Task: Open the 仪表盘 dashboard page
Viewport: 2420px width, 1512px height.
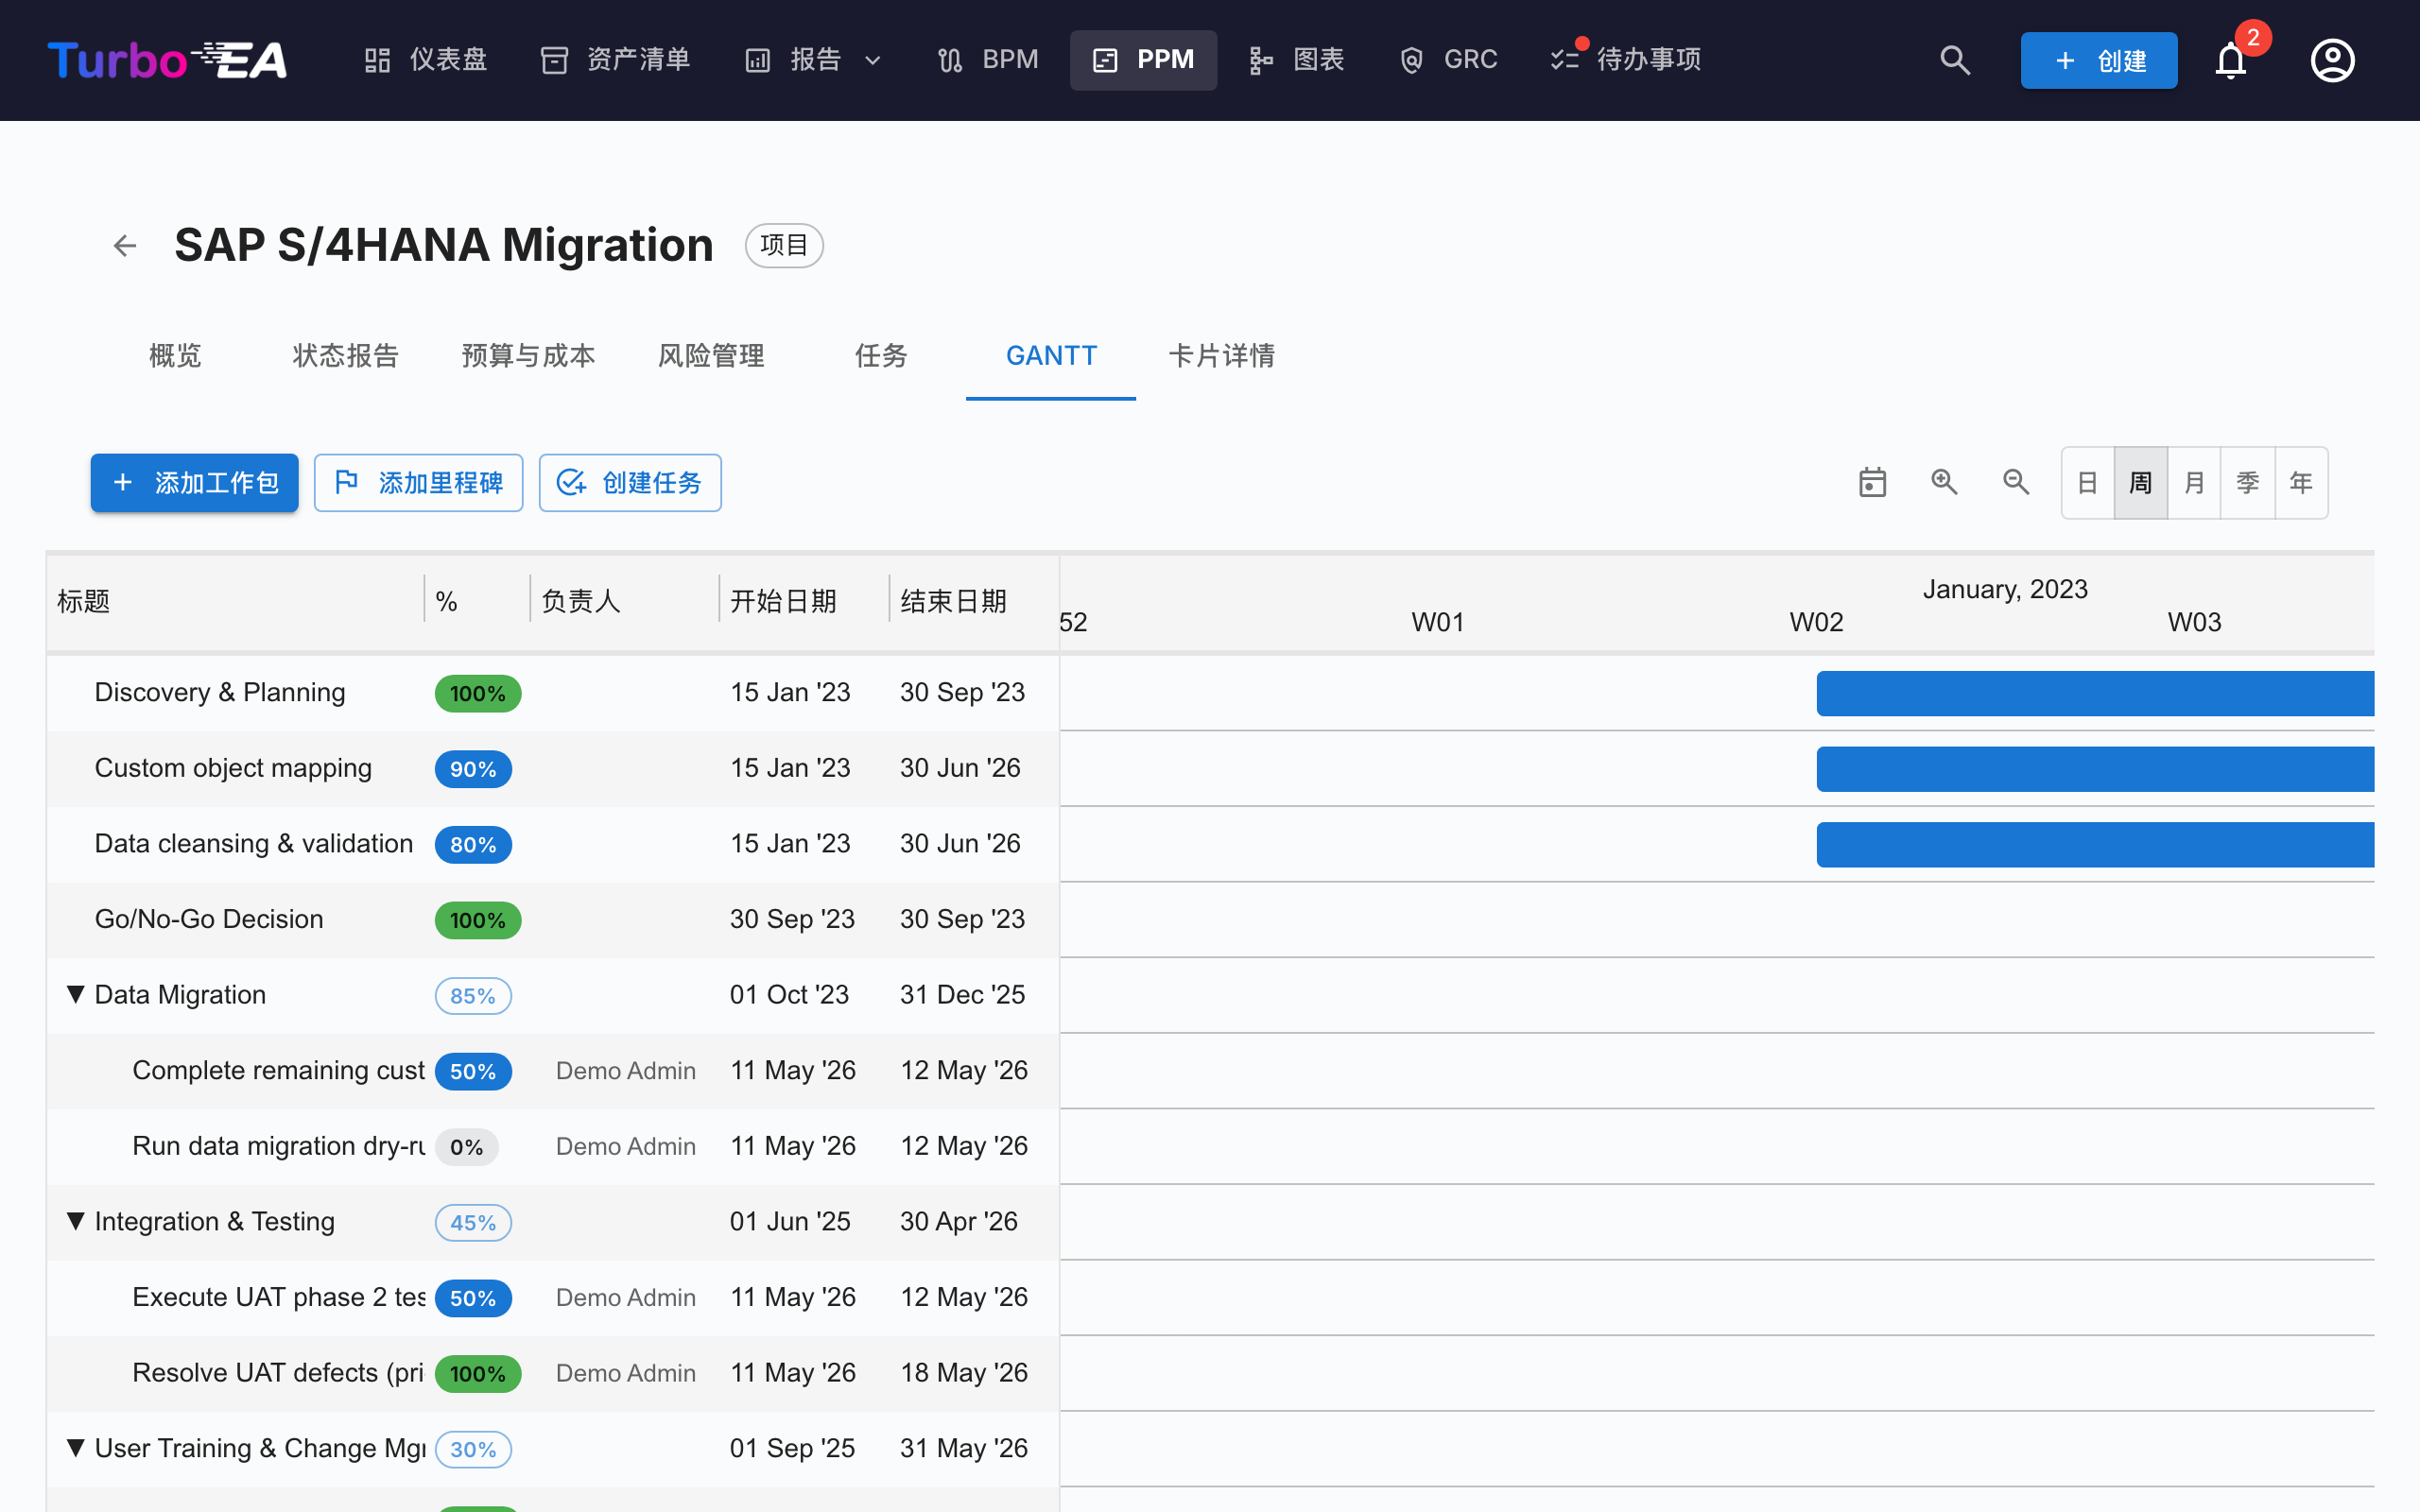Action: pyautogui.click(x=426, y=60)
